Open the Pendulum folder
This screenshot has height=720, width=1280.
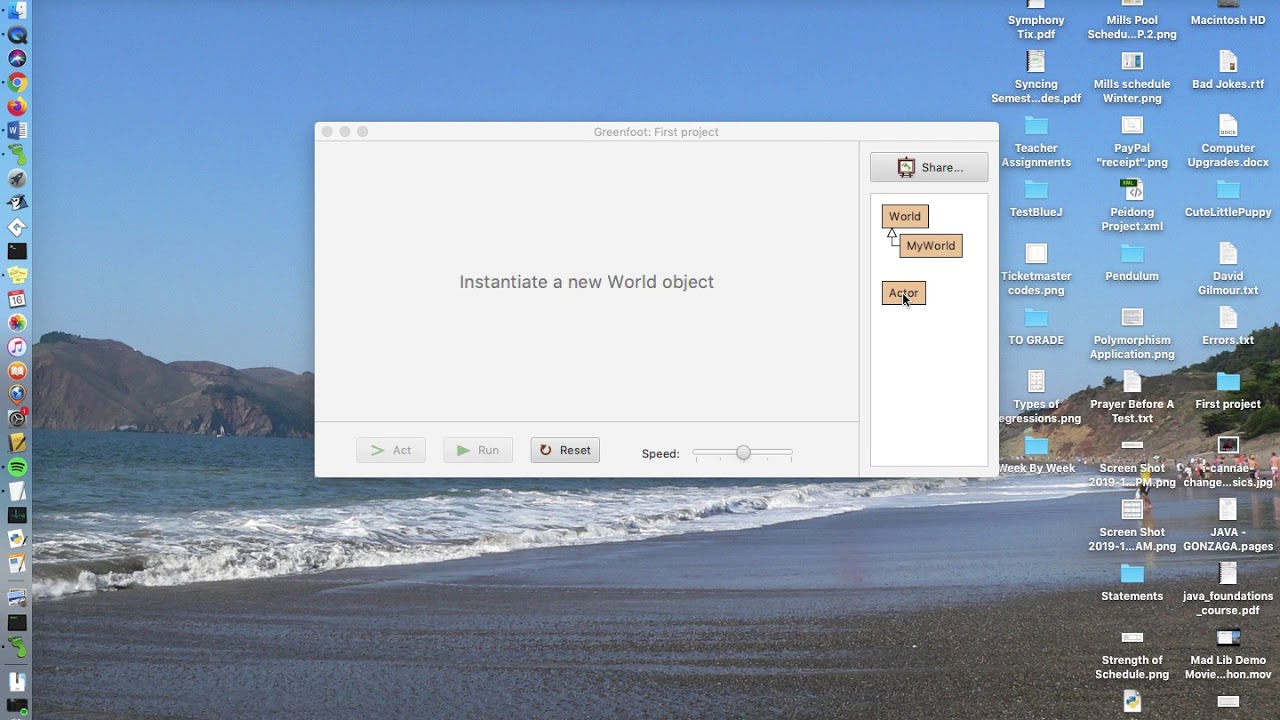(1132, 262)
